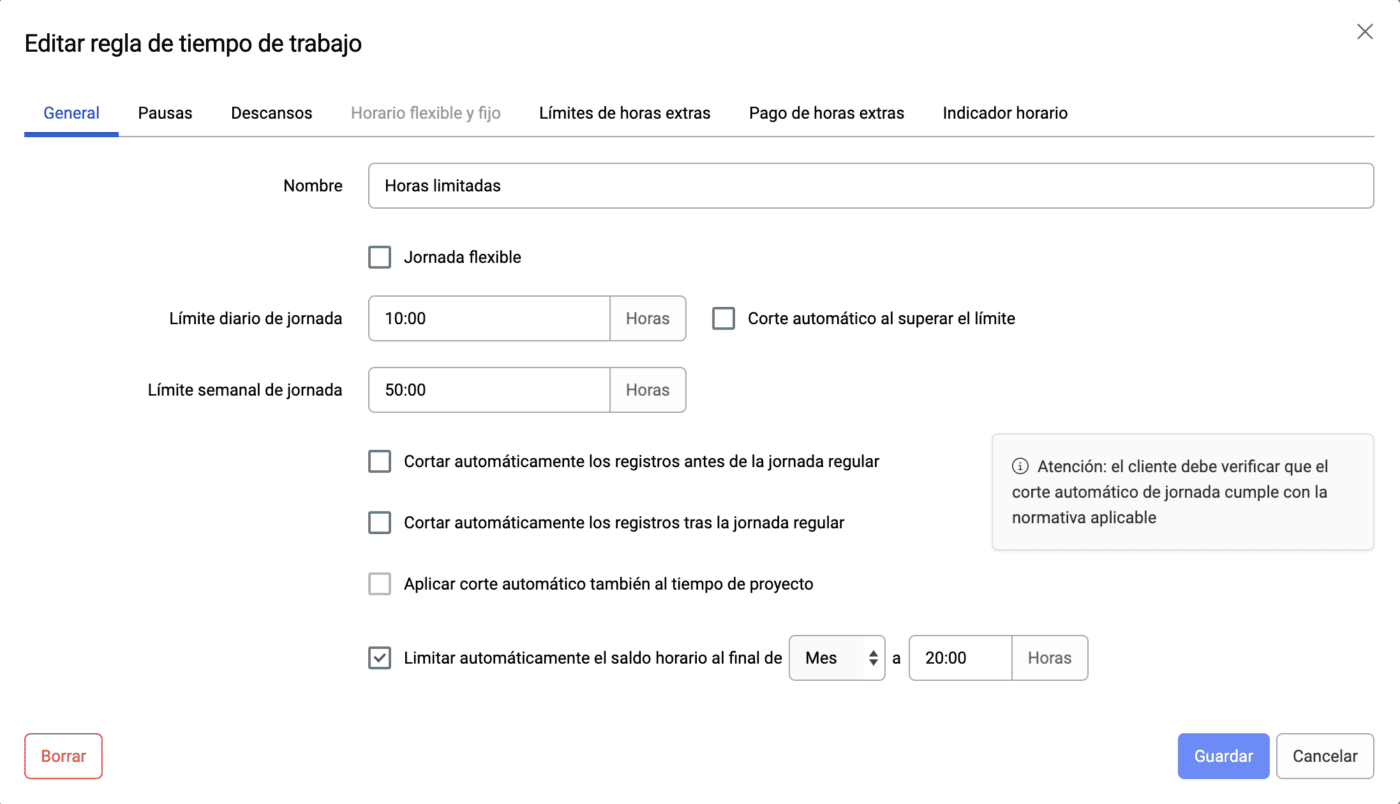Select the Pago de horas extras tab

click(826, 113)
